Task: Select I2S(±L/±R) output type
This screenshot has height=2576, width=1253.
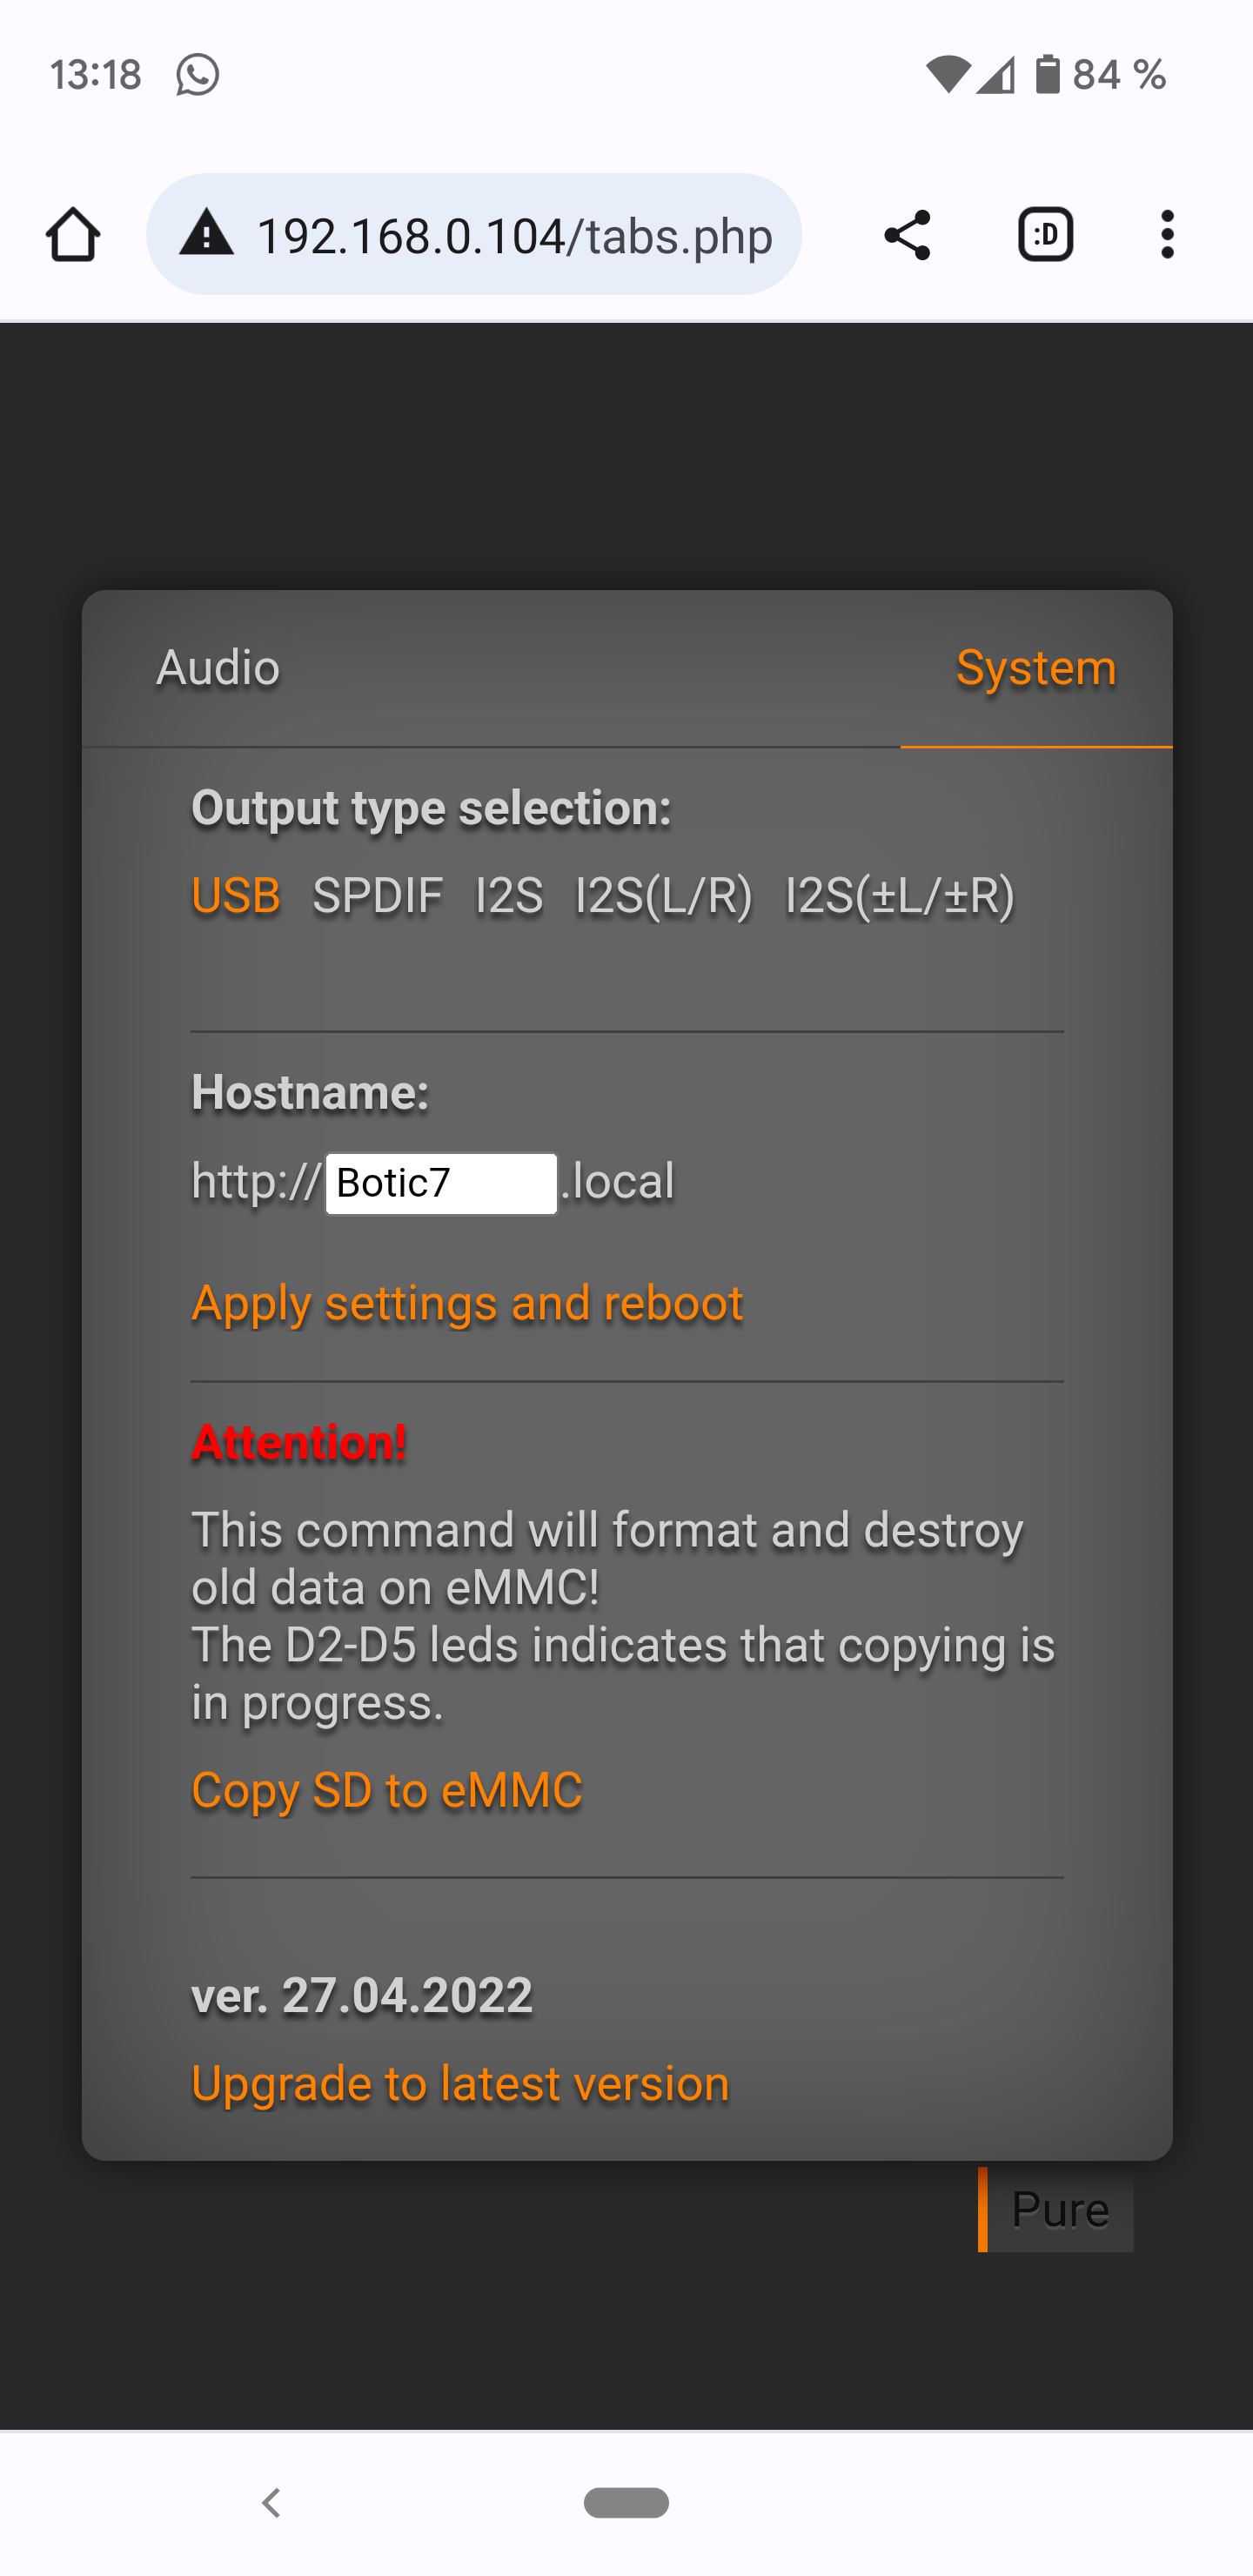Action: point(900,895)
